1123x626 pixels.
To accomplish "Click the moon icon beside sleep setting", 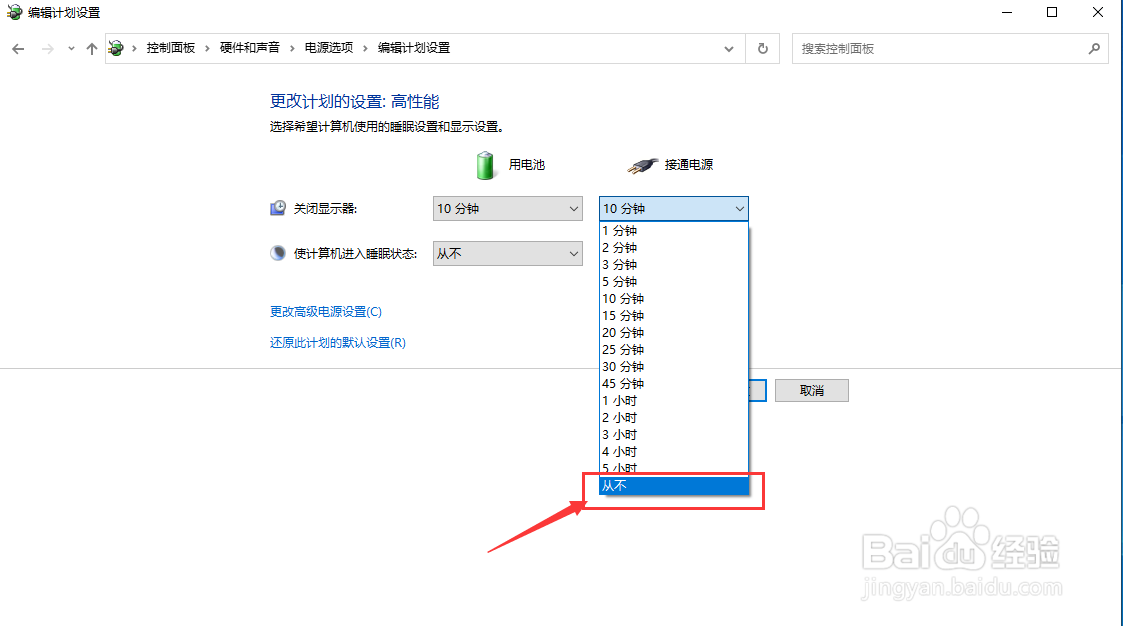I will click(x=277, y=252).
